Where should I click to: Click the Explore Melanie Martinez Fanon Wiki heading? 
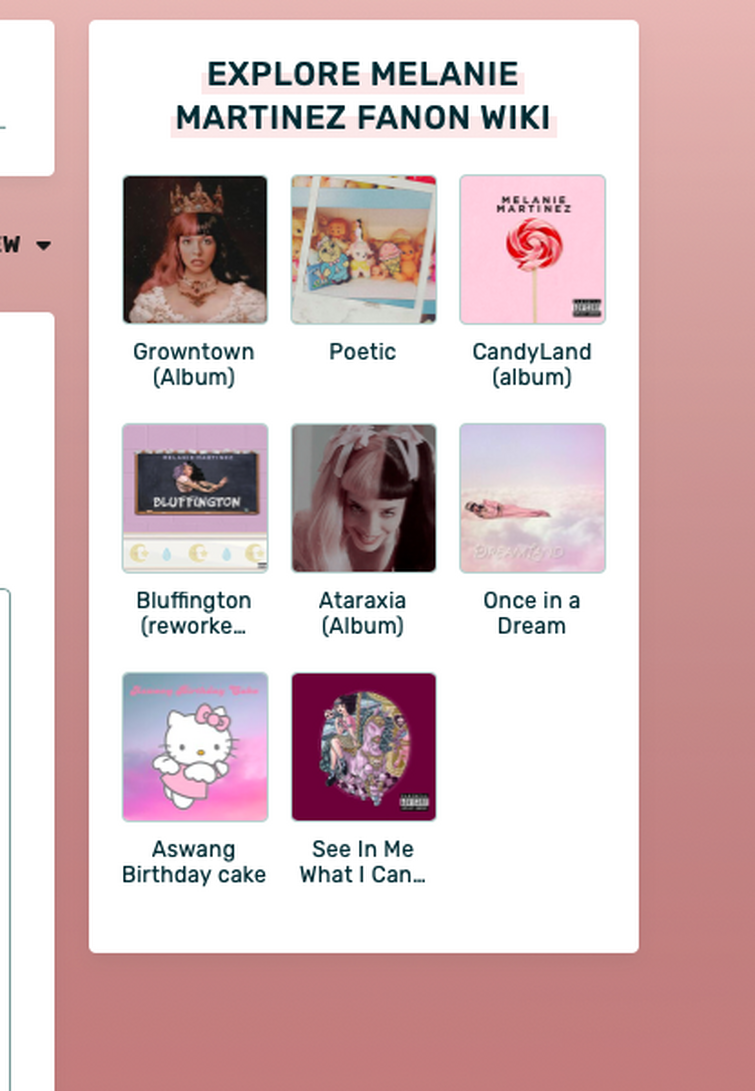click(x=363, y=95)
